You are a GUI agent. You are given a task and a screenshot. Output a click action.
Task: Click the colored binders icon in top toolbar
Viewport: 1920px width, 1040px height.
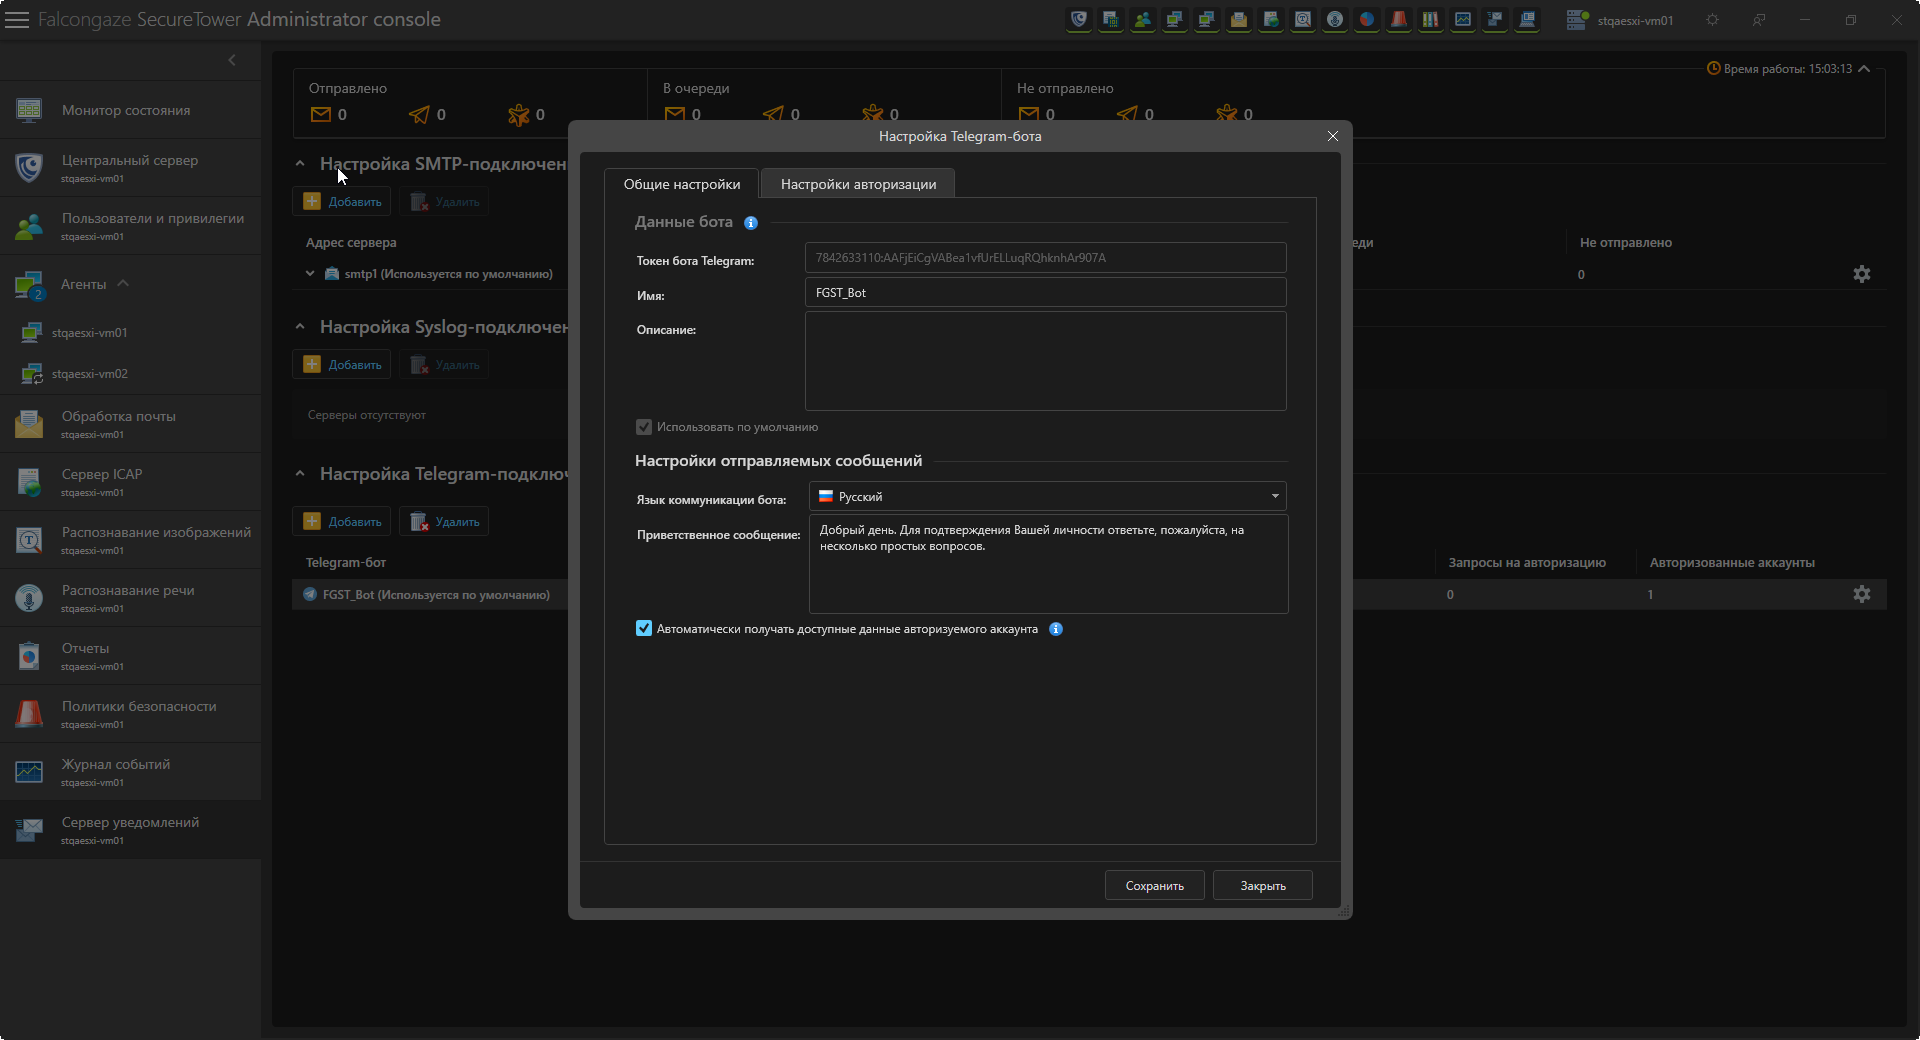[1431, 19]
